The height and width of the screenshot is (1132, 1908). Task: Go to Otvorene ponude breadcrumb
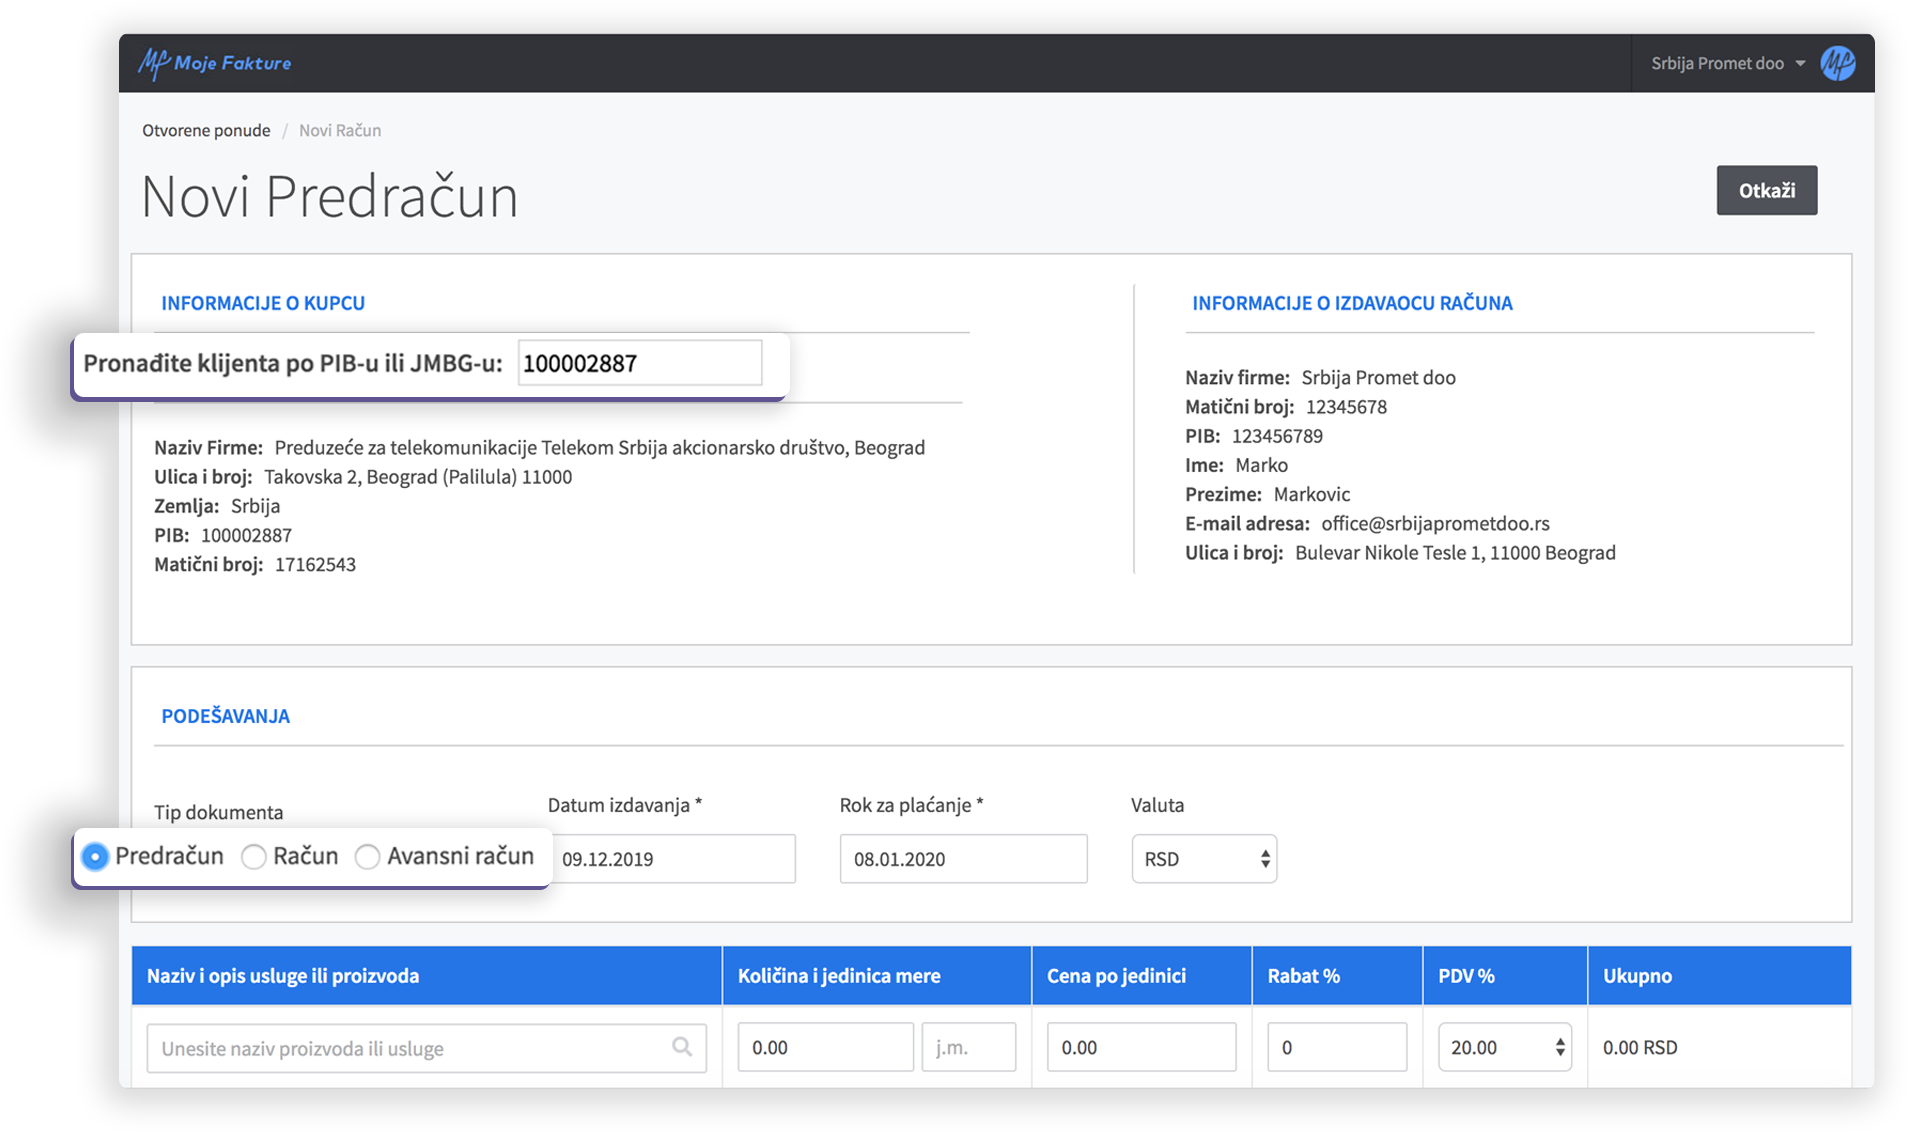(x=206, y=130)
